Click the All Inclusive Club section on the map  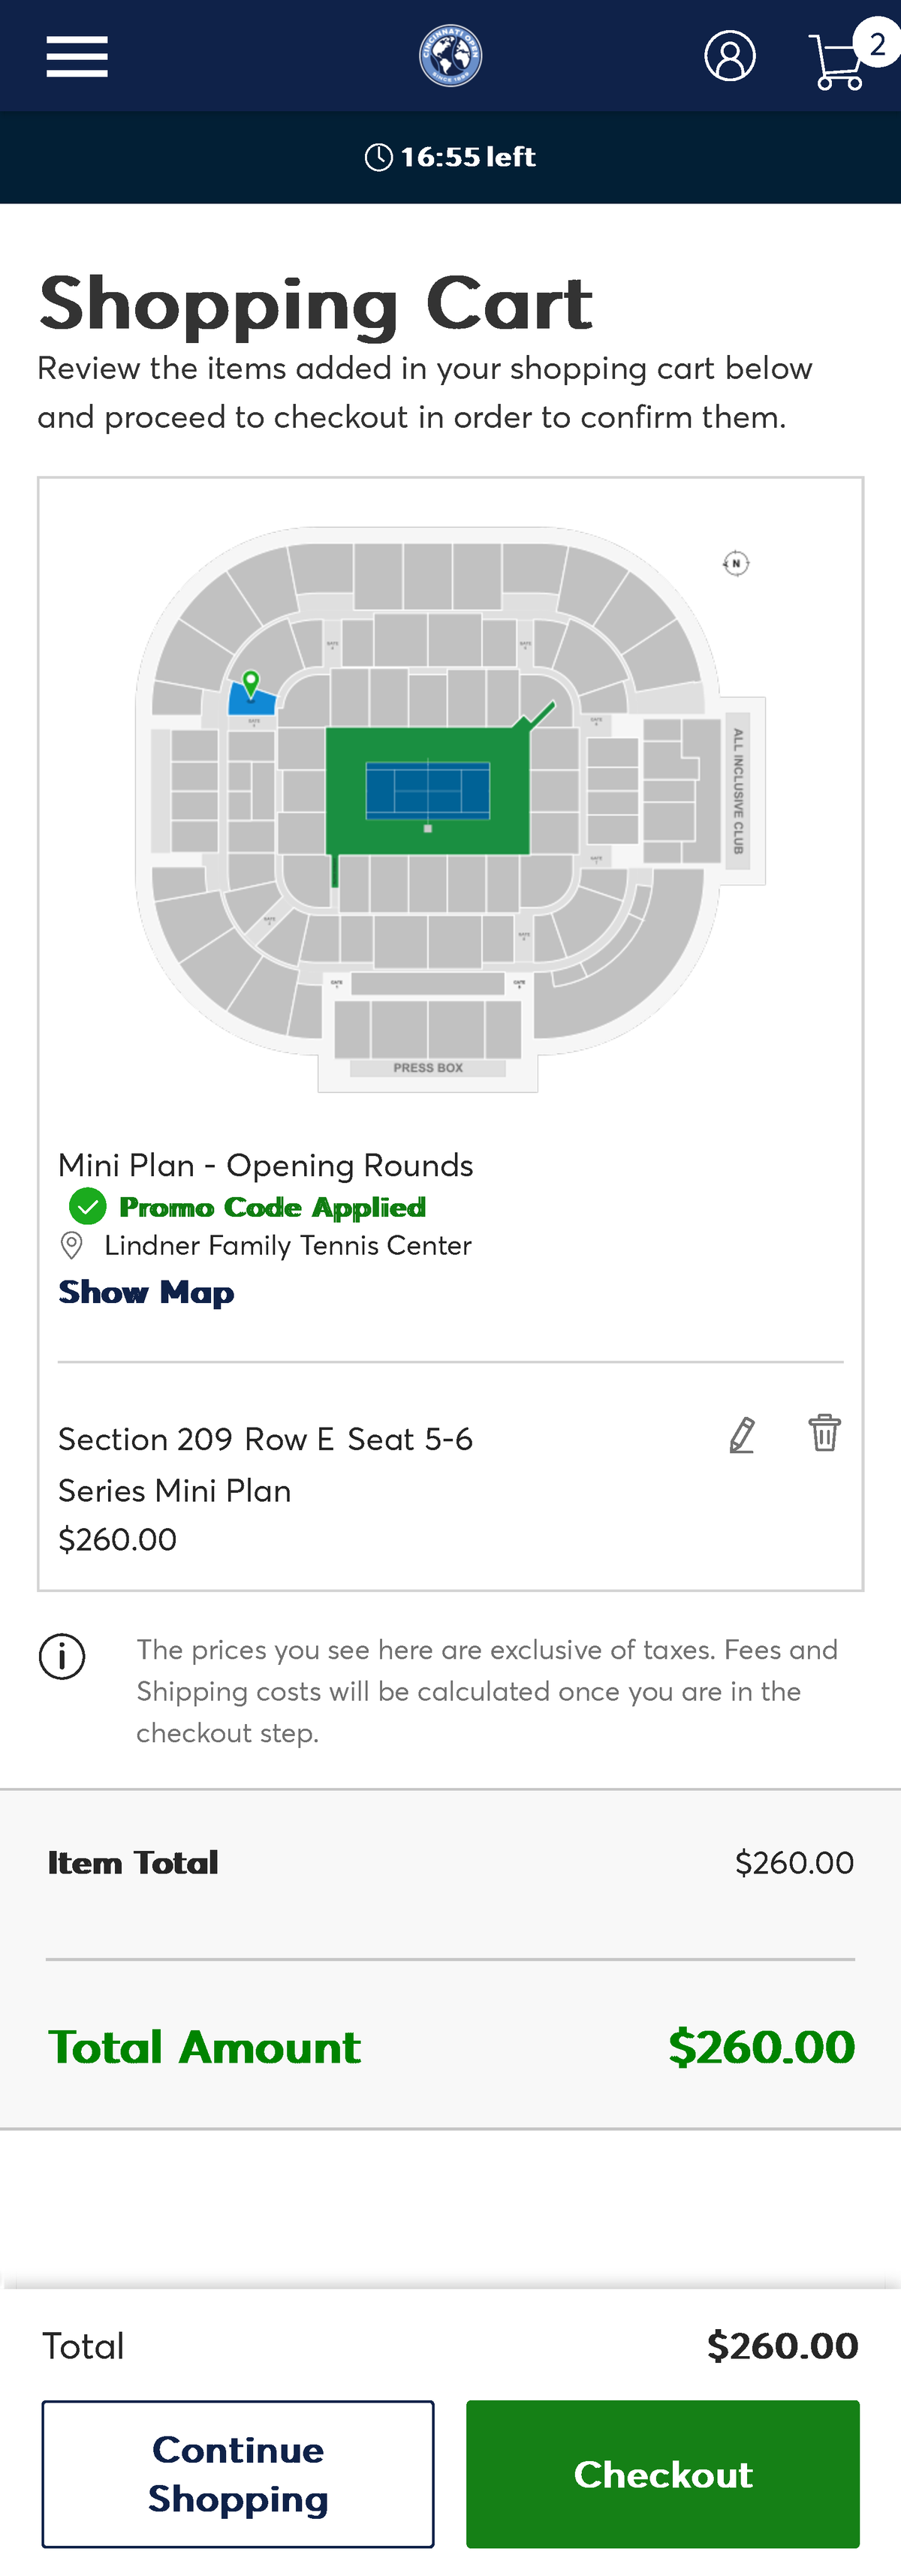737,789
